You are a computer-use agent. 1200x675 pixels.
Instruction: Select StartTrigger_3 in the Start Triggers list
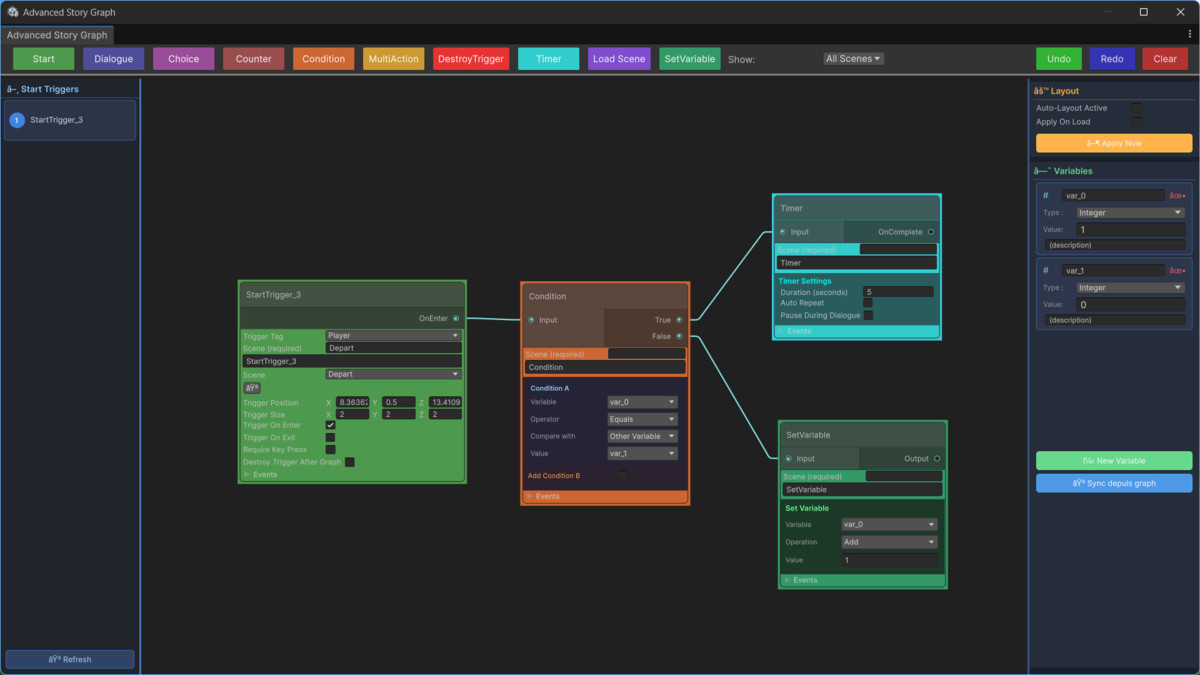(x=70, y=120)
